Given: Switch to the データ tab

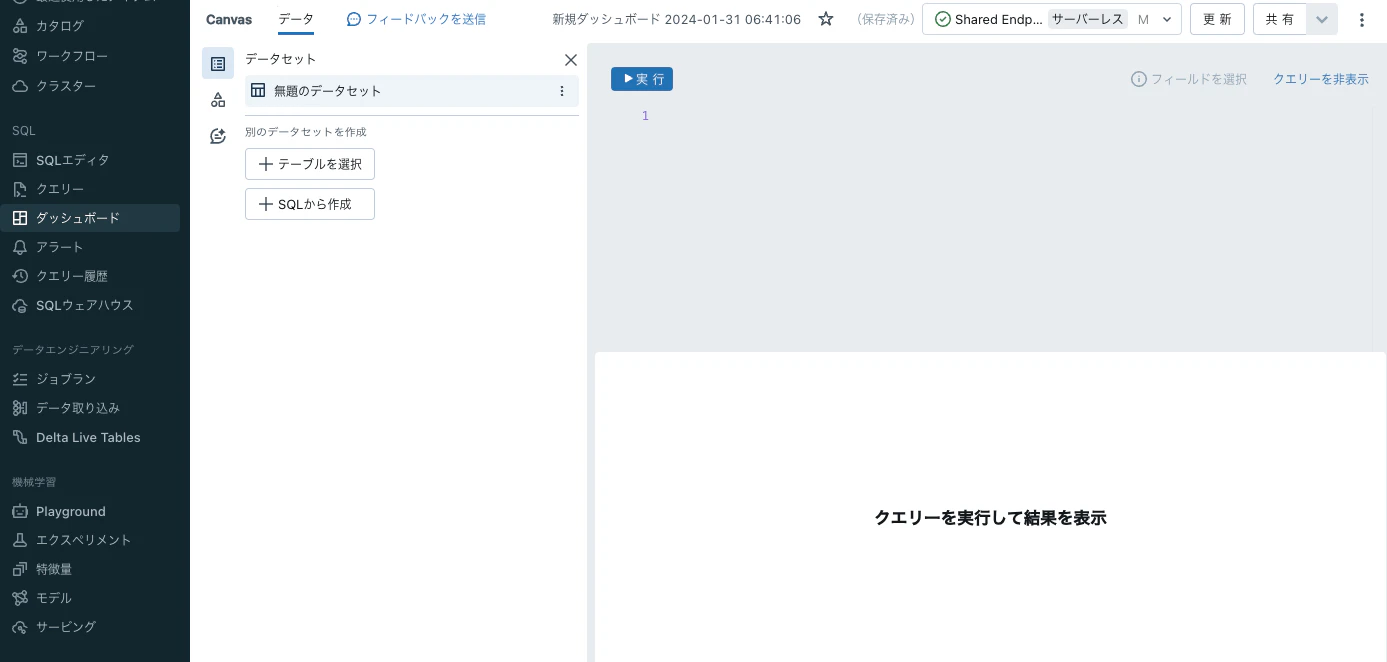Looking at the screenshot, I should coord(296,19).
